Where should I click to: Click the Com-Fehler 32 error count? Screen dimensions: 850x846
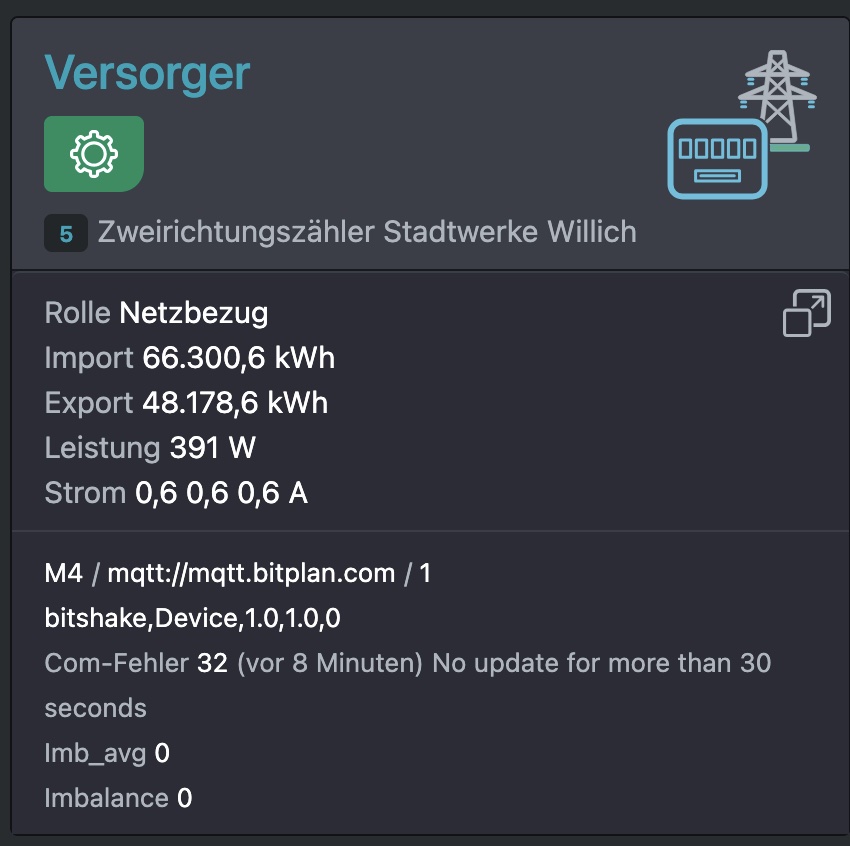pyautogui.click(x=136, y=663)
